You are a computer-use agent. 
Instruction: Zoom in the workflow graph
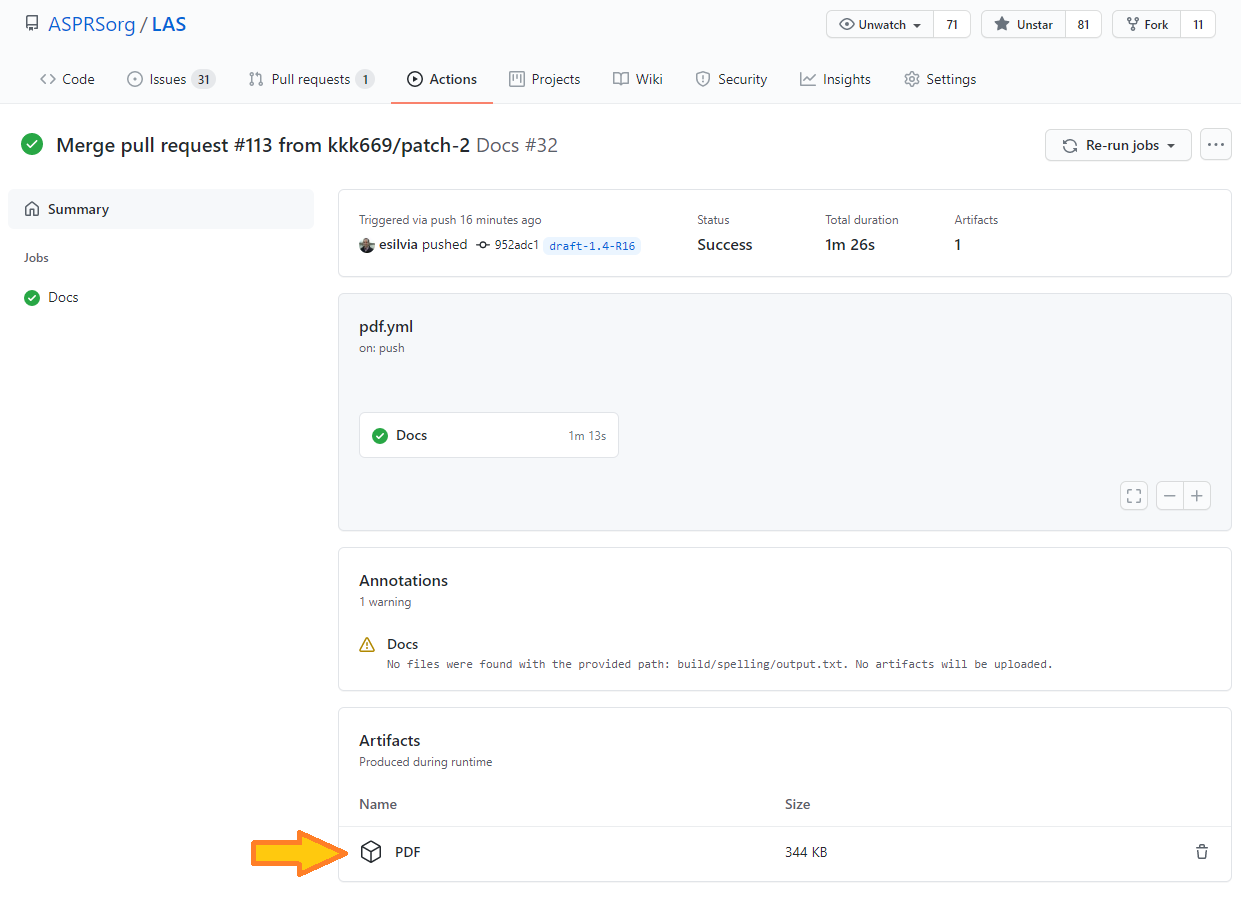point(1197,496)
